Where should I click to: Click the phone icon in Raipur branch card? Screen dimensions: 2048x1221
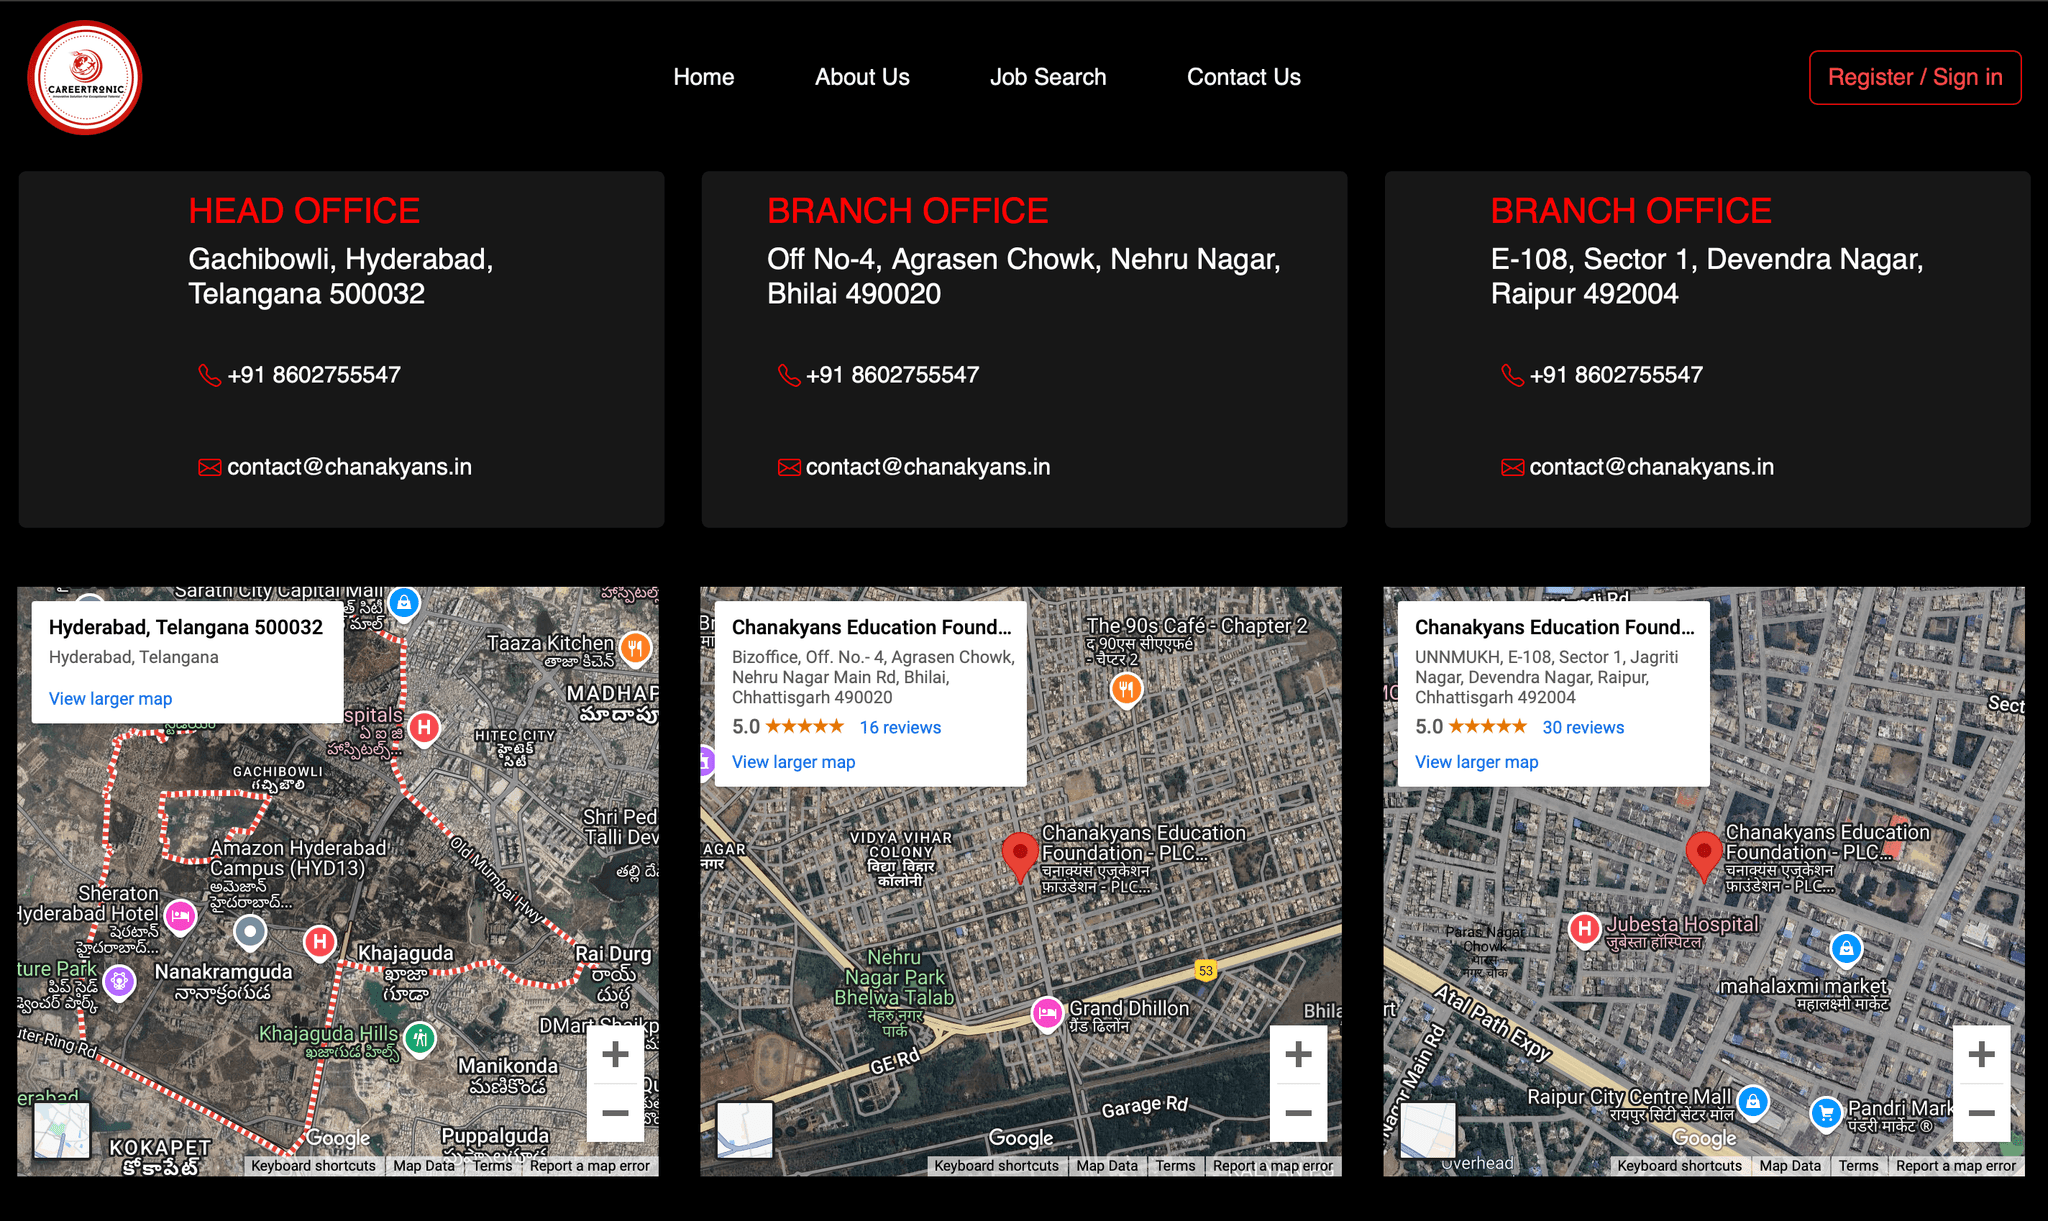pos(1512,375)
